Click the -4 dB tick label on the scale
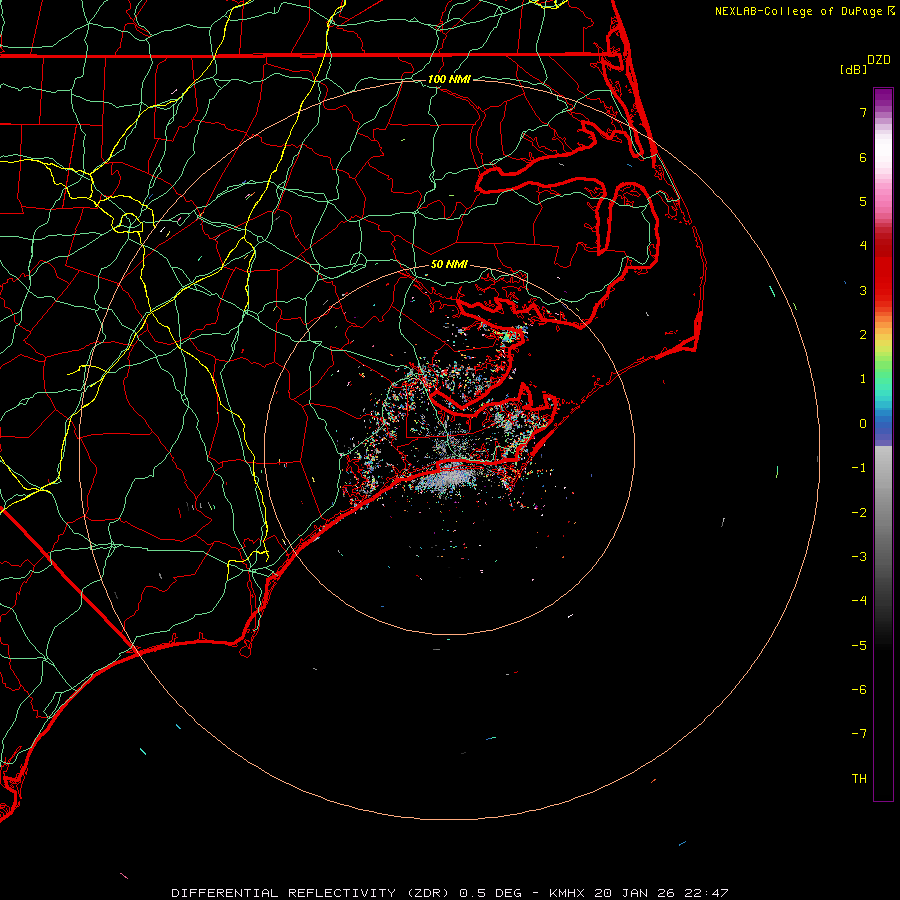 pyautogui.click(x=859, y=601)
